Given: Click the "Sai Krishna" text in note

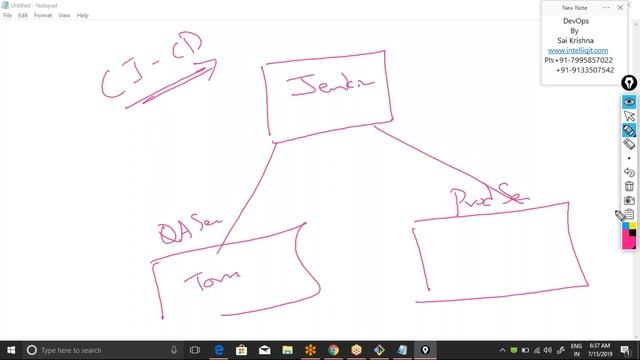Looking at the screenshot, I should pyautogui.click(x=575, y=40).
